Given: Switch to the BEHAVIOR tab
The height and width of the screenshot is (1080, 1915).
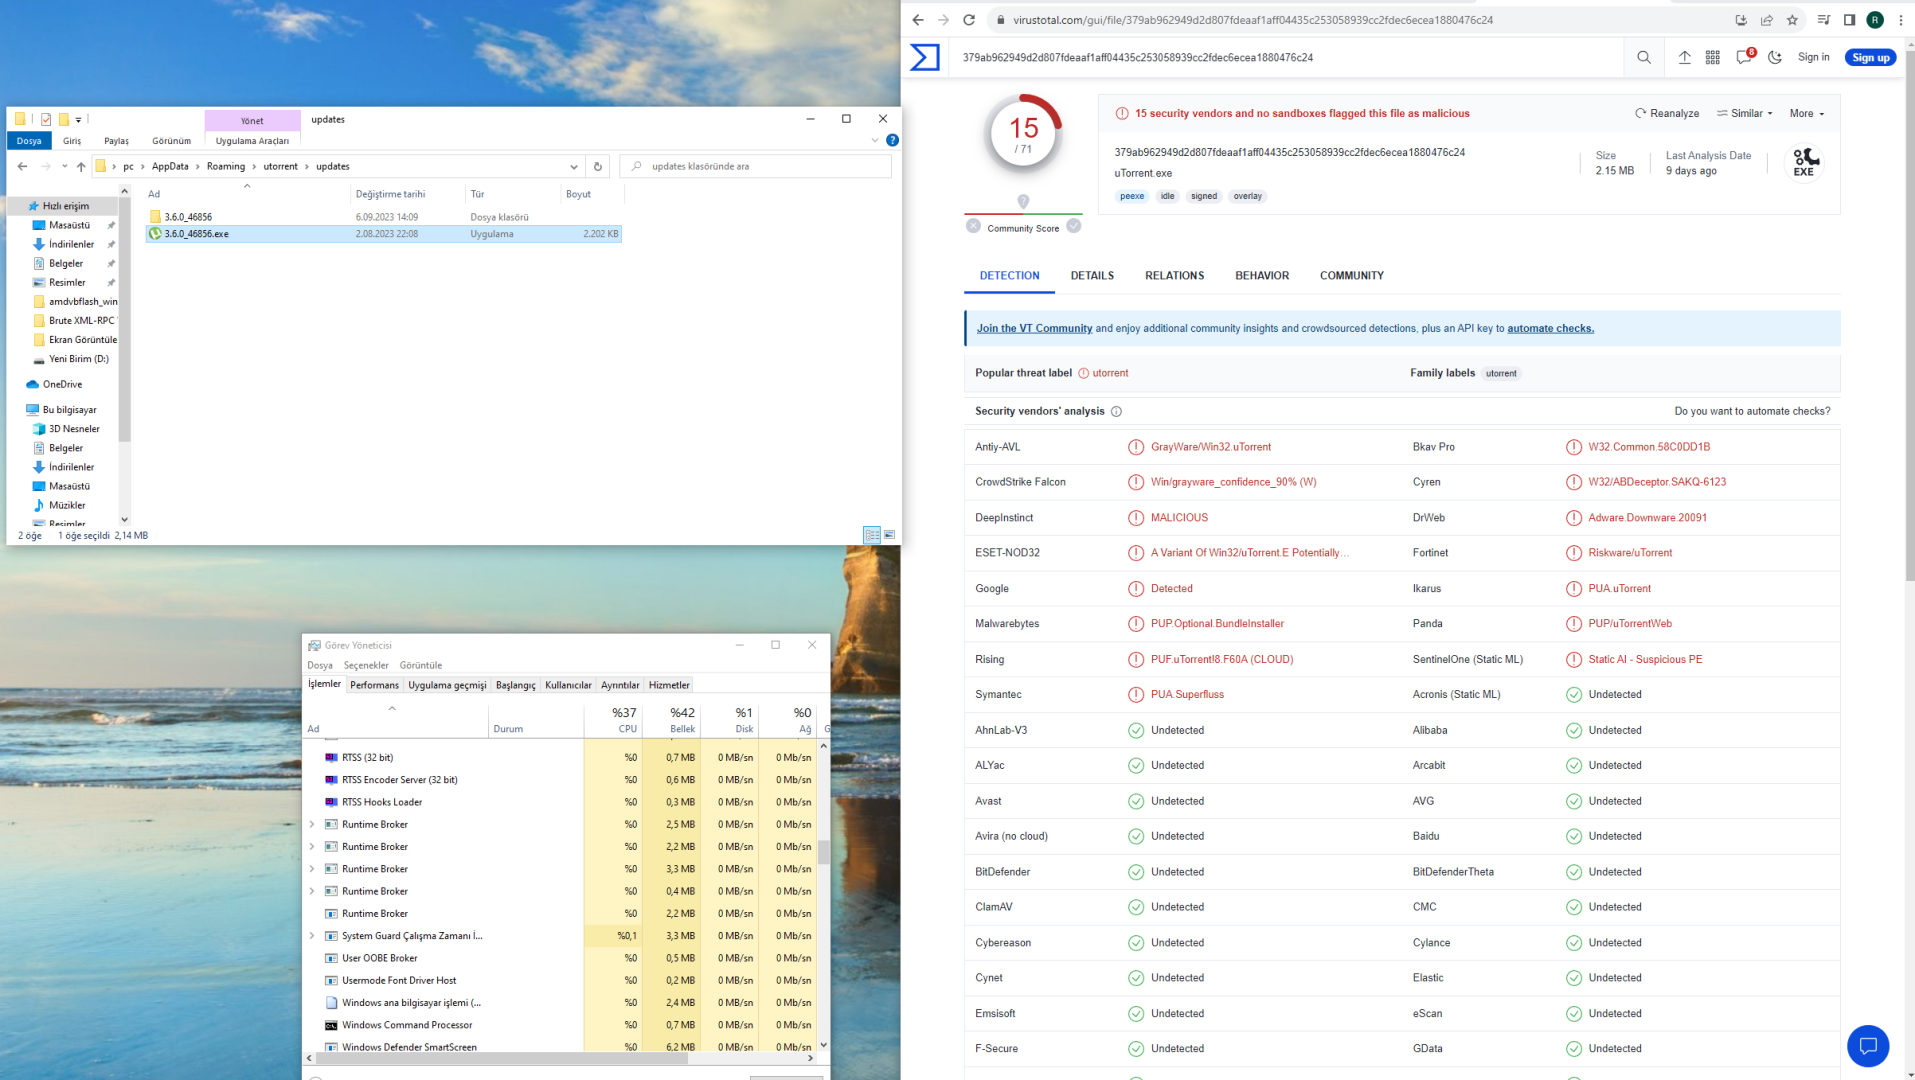Looking at the screenshot, I should point(1262,275).
